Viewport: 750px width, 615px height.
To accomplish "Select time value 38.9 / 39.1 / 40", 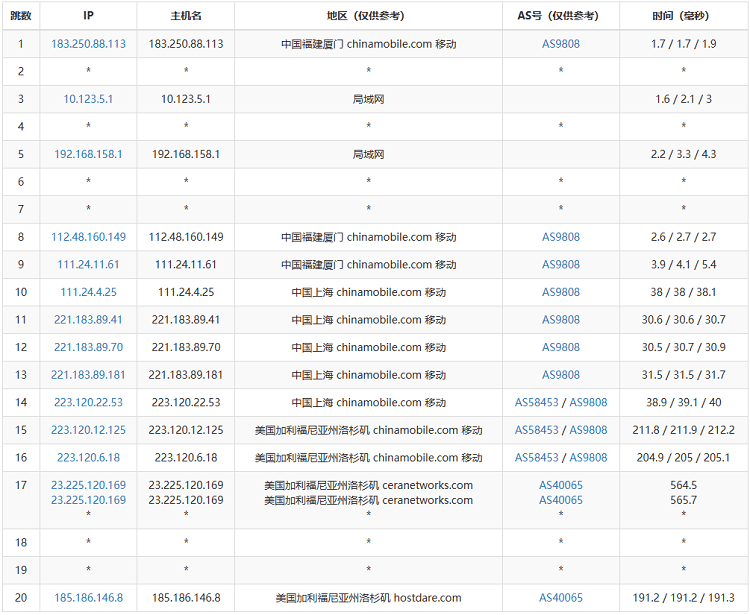I will pos(684,402).
